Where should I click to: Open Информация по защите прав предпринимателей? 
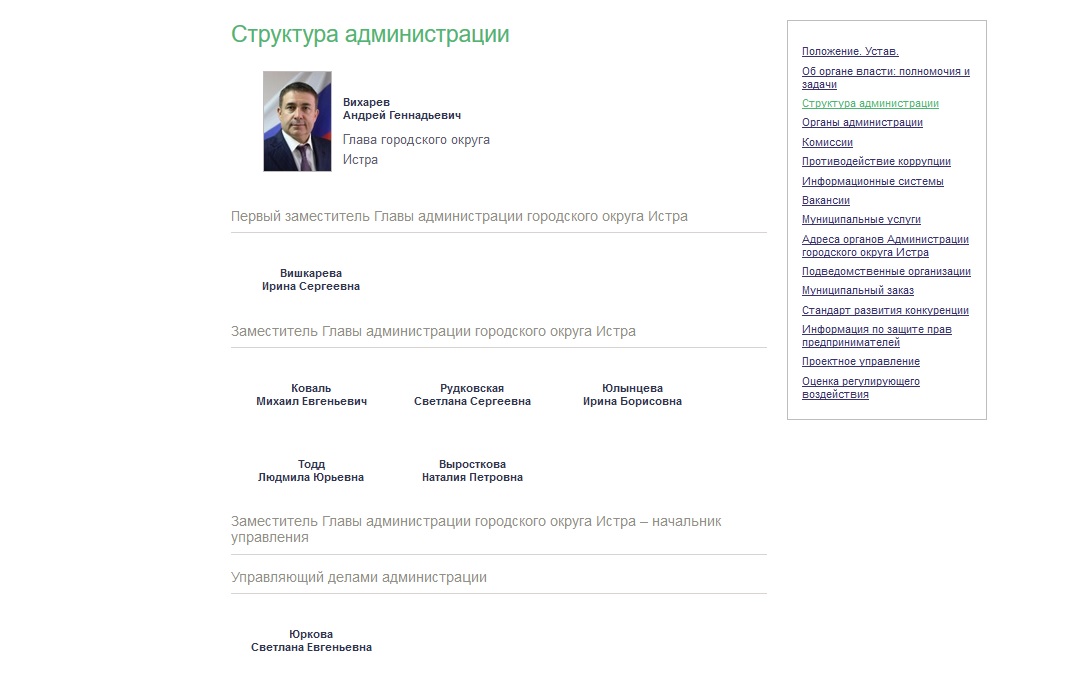(x=876, y=336)
